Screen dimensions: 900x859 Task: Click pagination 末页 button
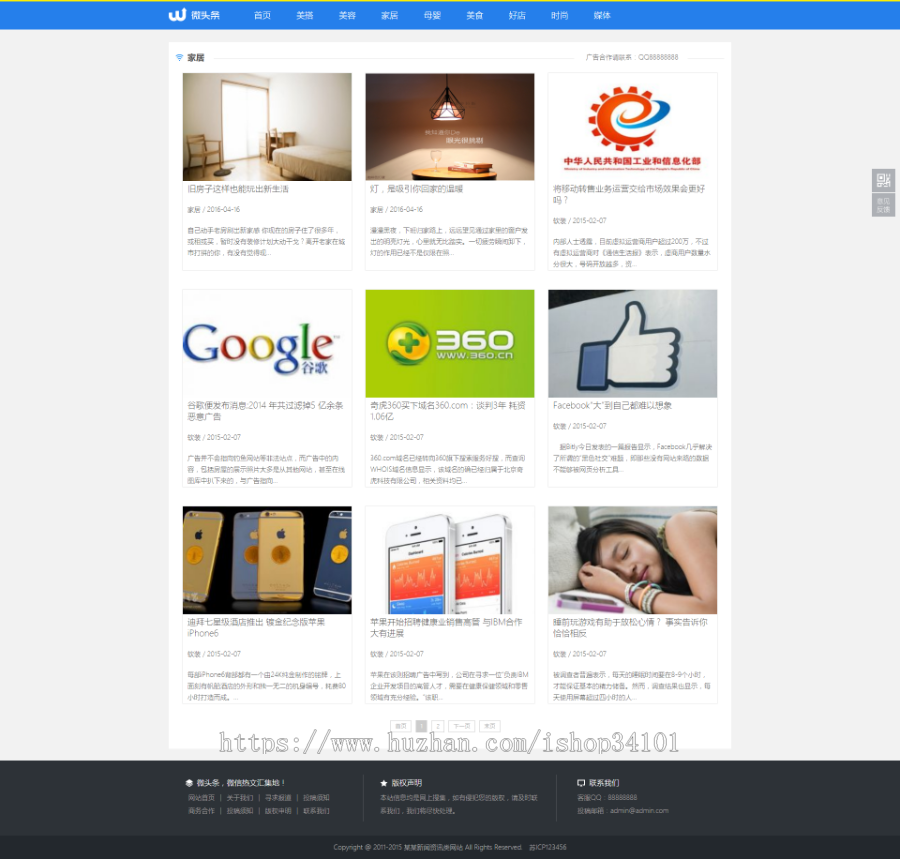pos(490,726)
